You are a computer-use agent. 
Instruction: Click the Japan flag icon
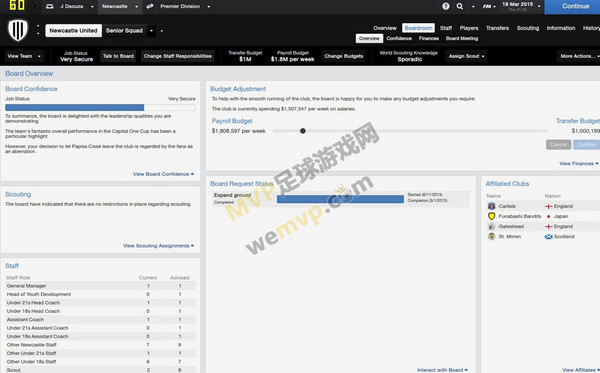pos(548,217)
